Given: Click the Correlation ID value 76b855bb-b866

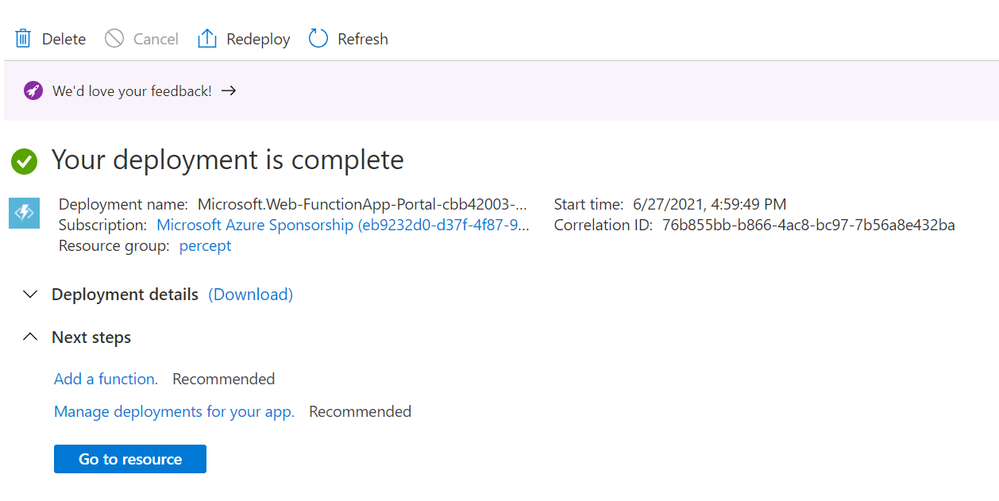Looking at the screenshot, I should pos(809,225).
